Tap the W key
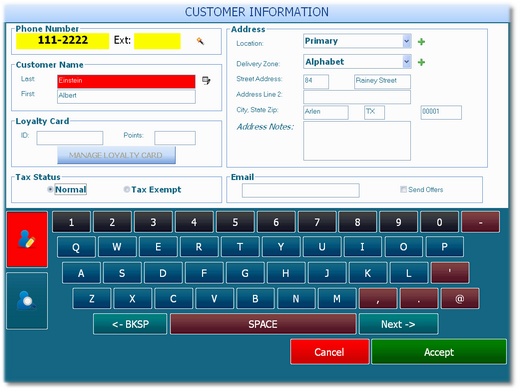 tap(117, 247)
